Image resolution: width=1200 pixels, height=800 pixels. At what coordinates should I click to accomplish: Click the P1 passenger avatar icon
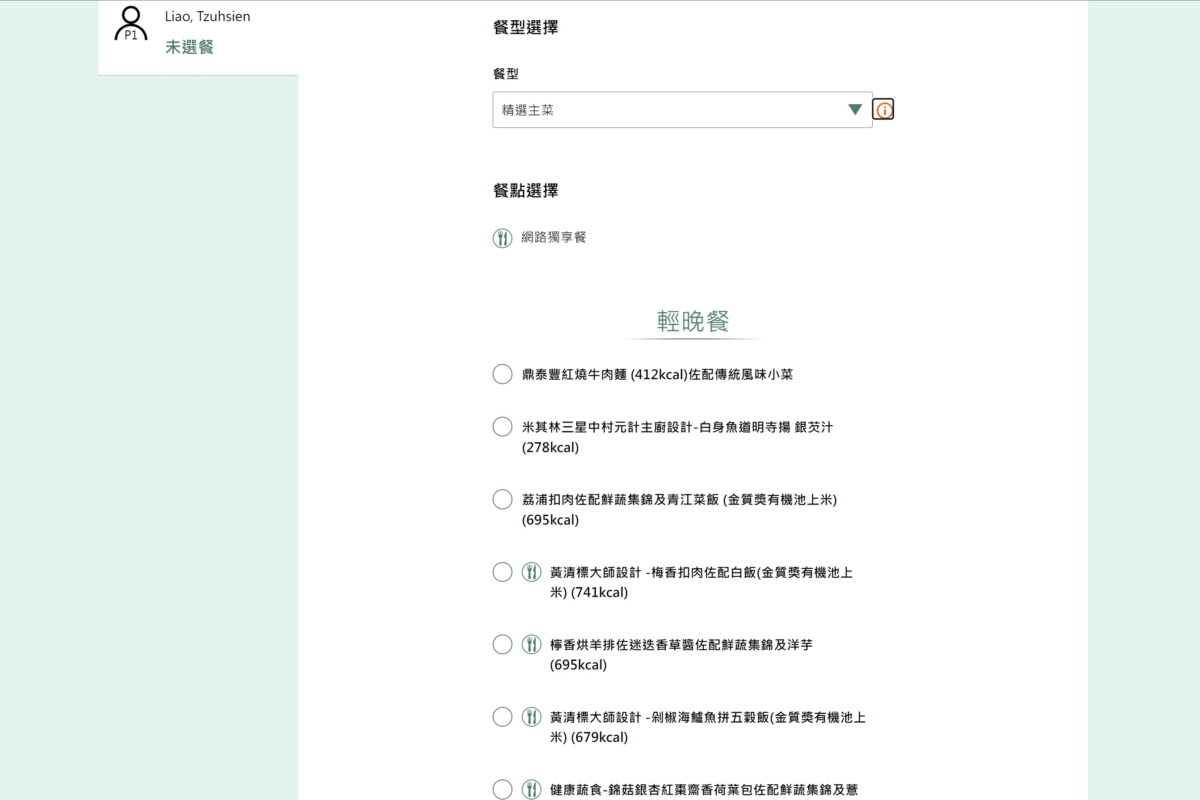coord(131,24)
